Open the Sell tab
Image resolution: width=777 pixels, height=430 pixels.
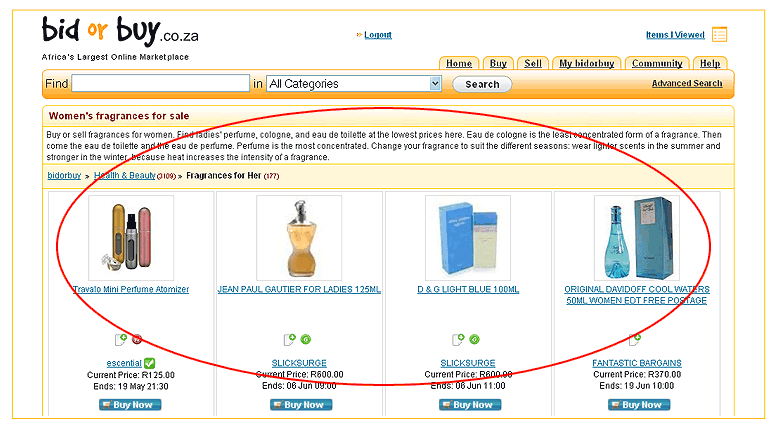tap(533, 63)
